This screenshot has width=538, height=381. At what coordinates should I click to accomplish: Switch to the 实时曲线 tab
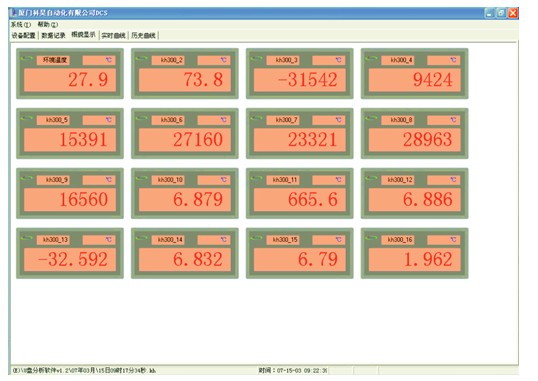pos(114,35)
